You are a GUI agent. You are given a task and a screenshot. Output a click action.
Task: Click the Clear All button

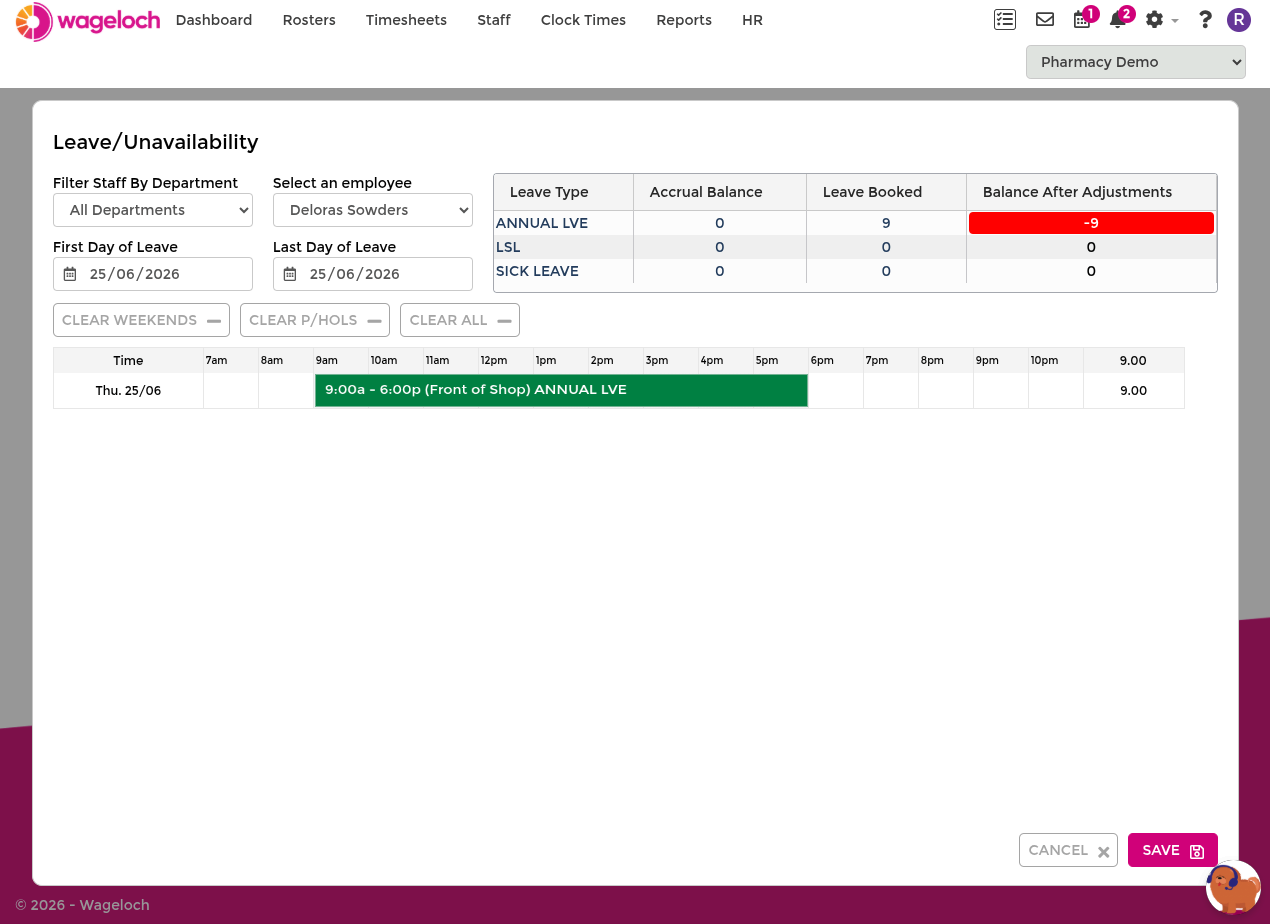(460, 320)
